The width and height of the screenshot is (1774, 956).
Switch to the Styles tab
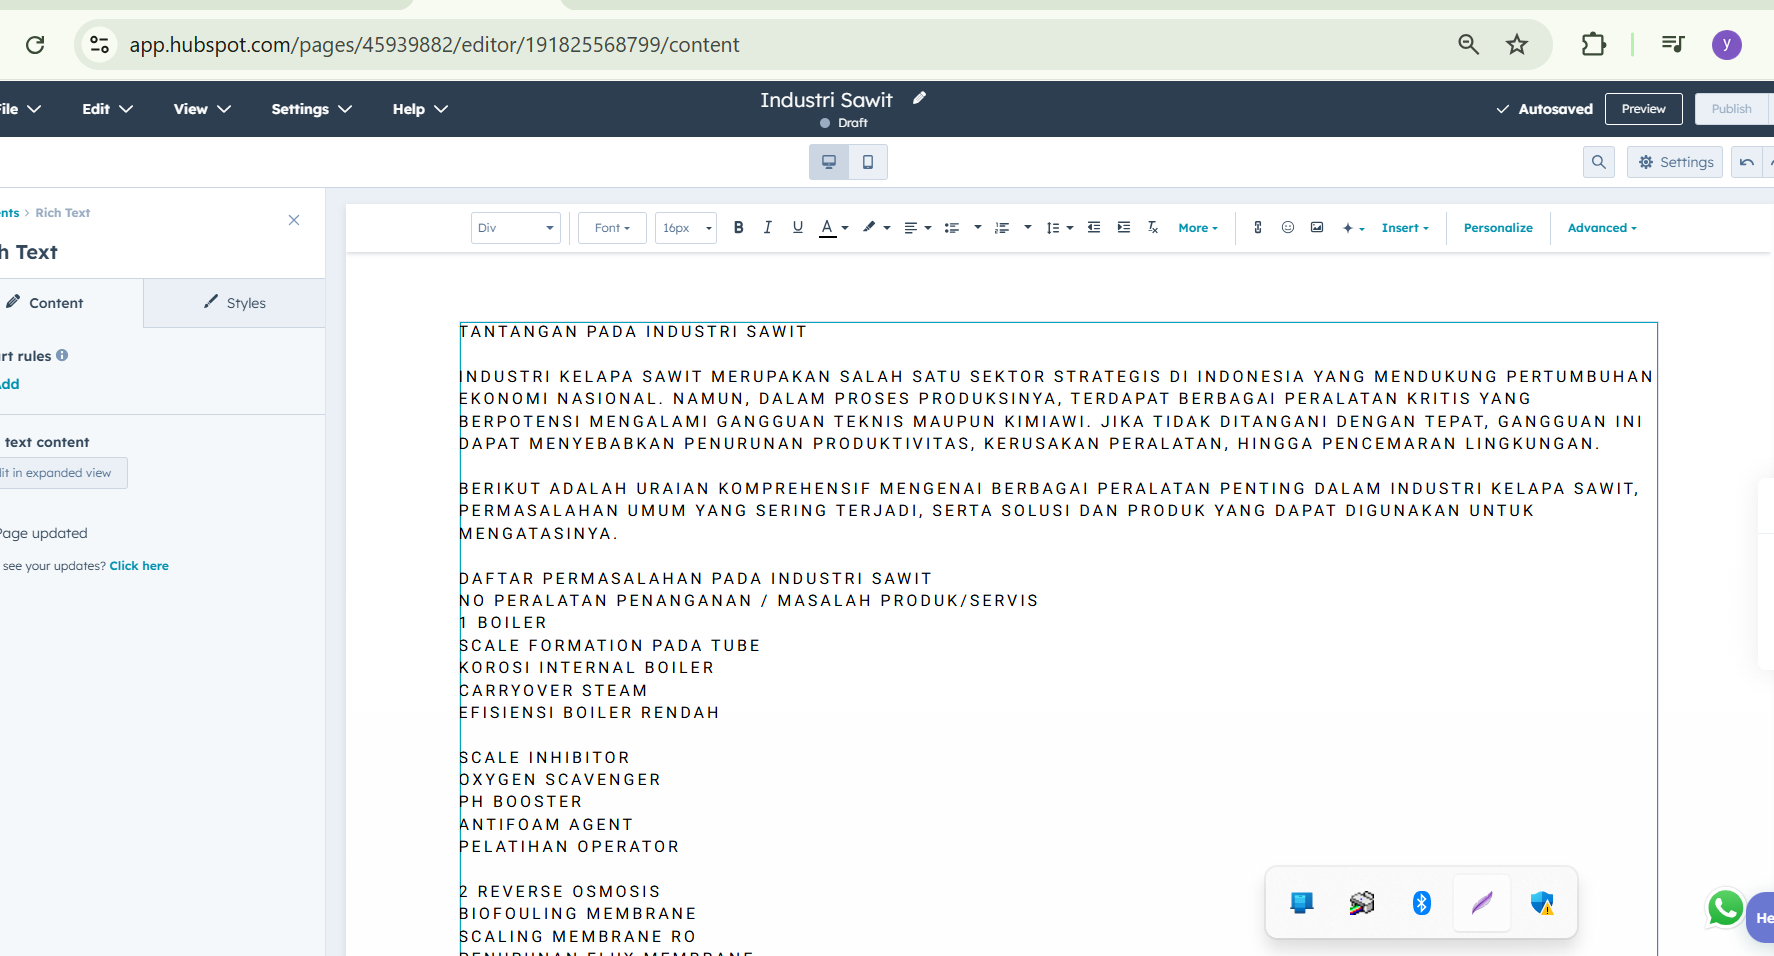[234, 302]
